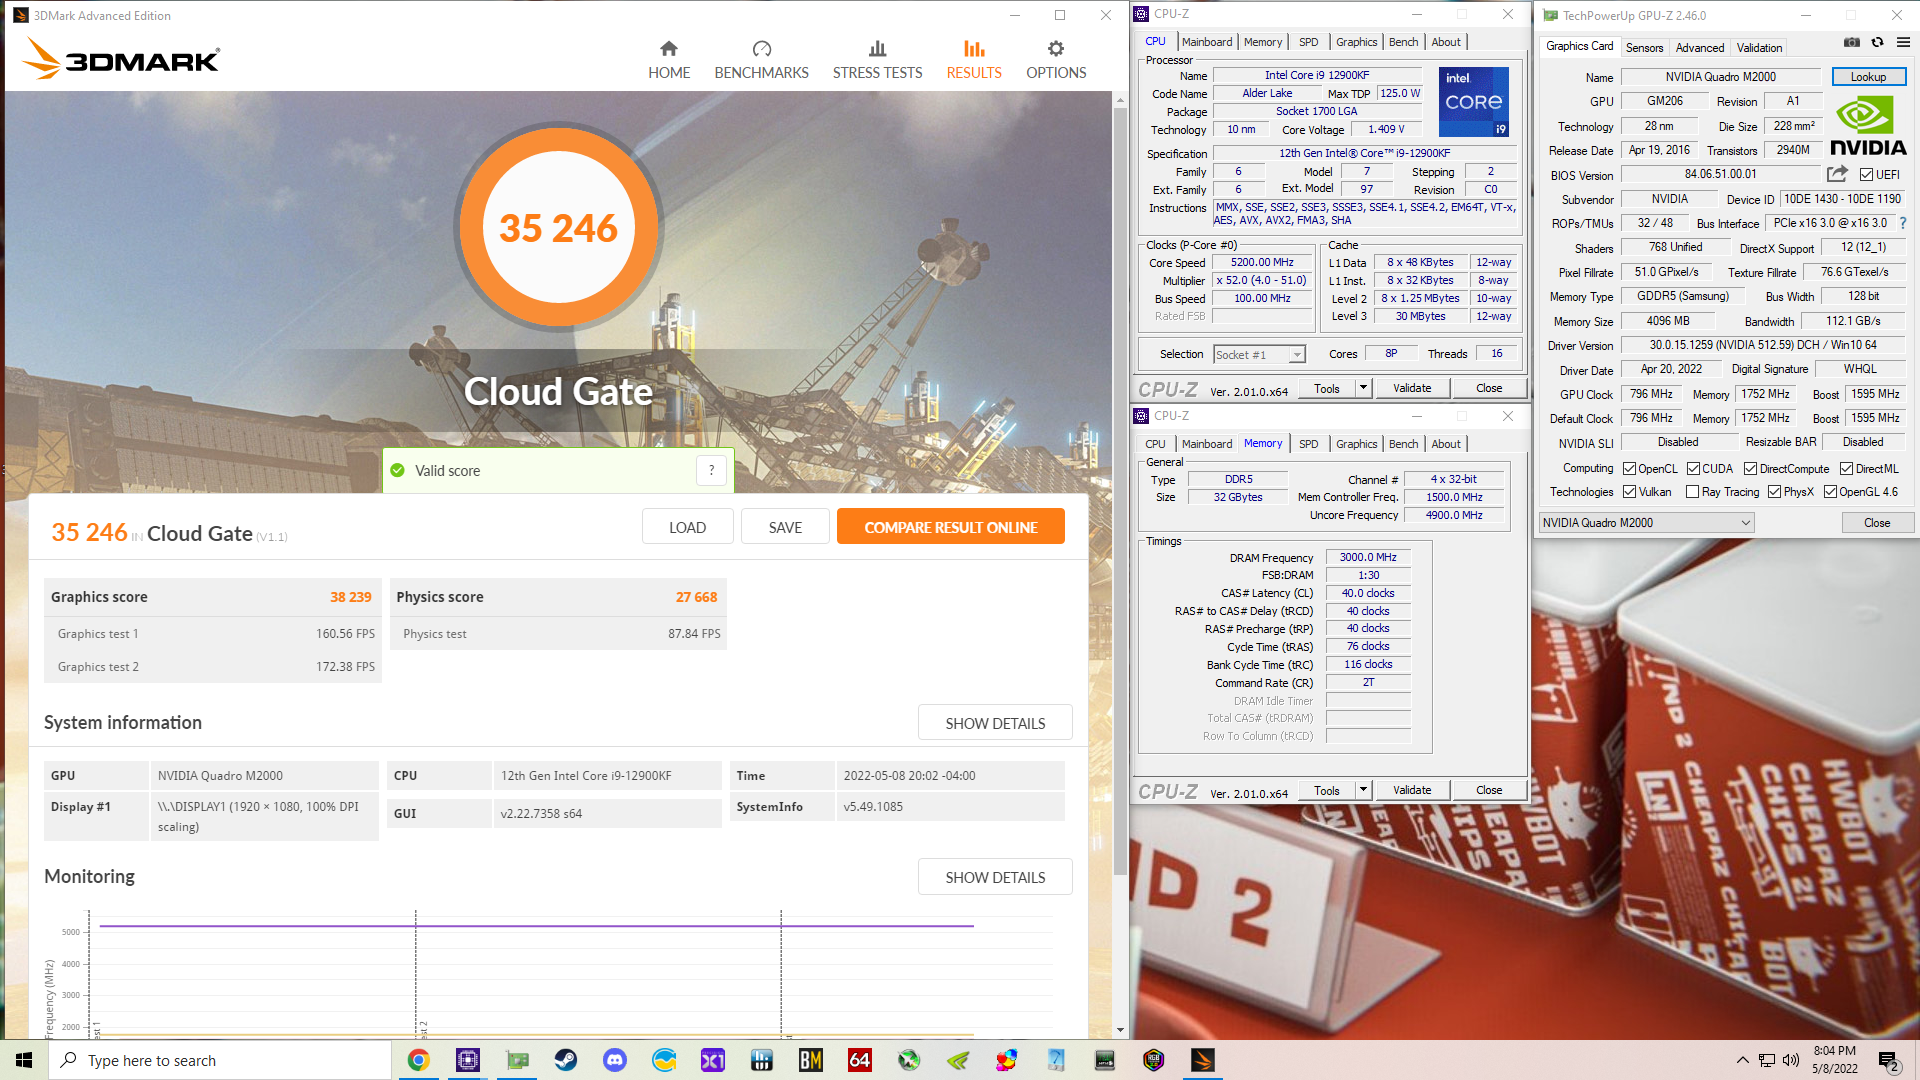
Task: Toggle the DirectCompute checkbox
Action: [x=1750, y=469]
